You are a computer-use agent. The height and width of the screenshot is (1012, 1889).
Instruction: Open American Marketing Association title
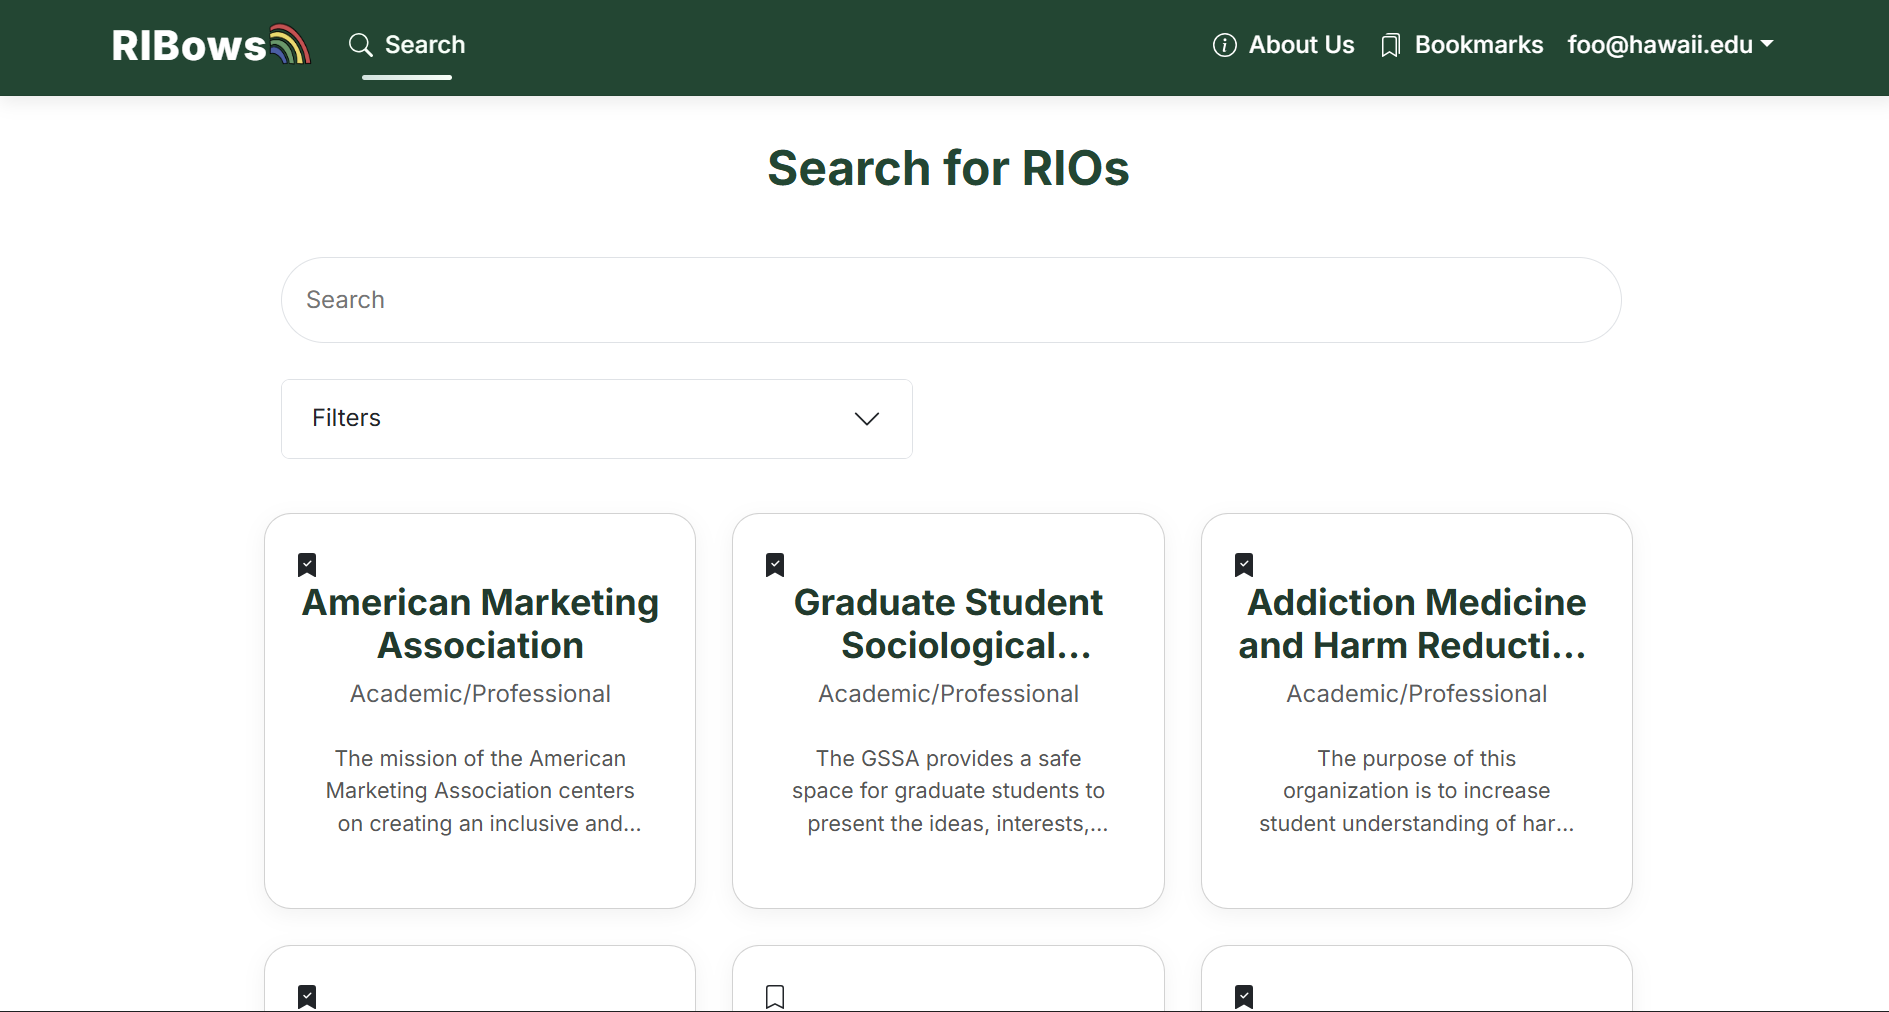(x=480, y=624)
